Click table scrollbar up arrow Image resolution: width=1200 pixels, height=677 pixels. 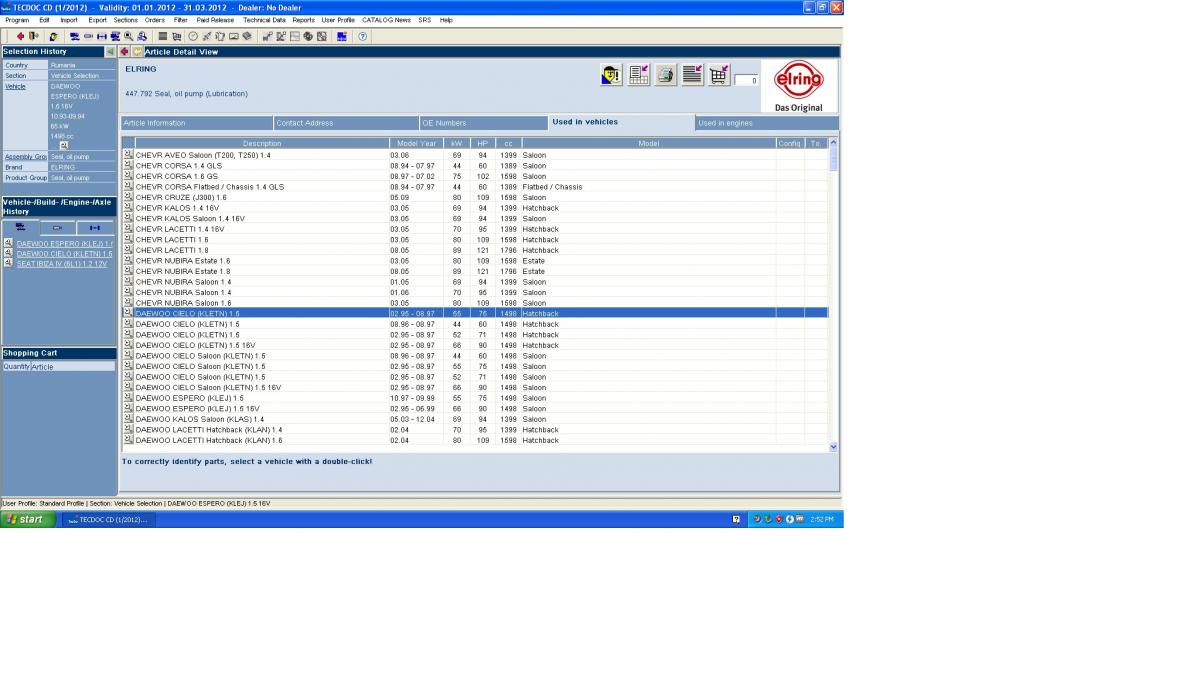pyautogui.click(x=834, y=144)
